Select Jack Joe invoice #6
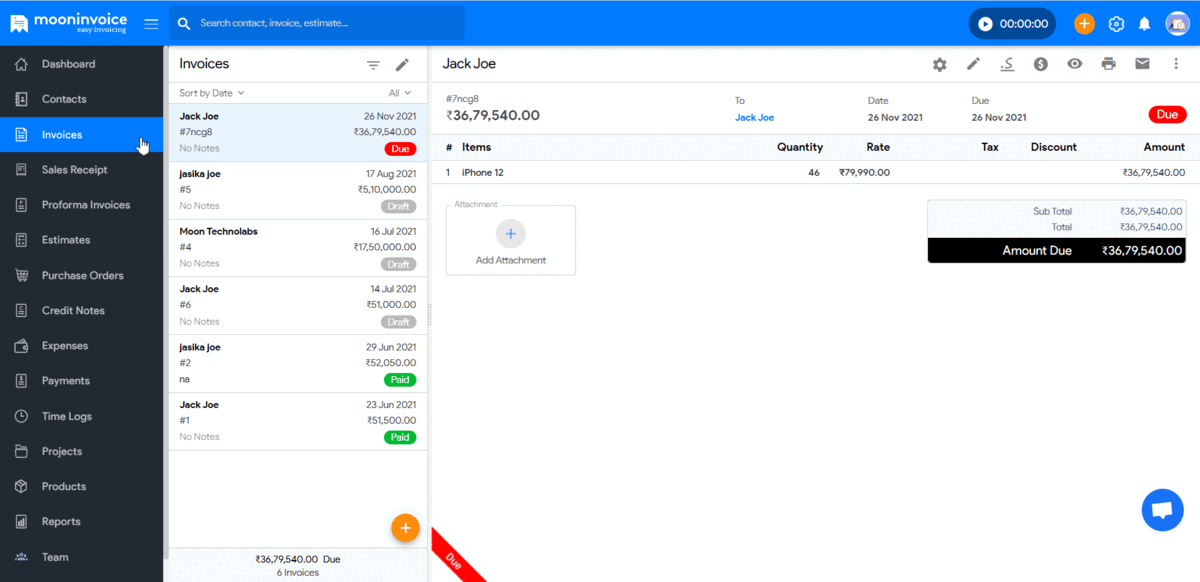The height and width of the screenshot is (582, 1200). pyautogui.click(x=298, y=306)
